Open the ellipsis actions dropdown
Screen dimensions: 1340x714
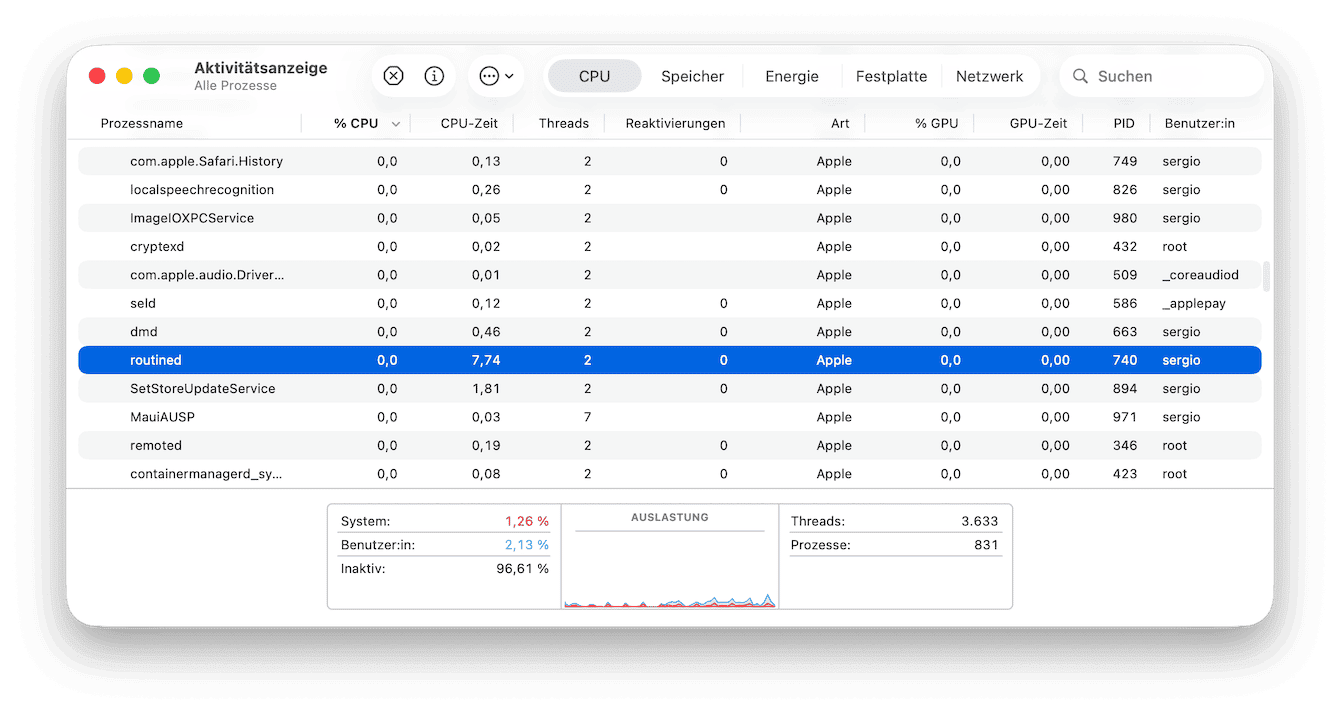point(495,76)
